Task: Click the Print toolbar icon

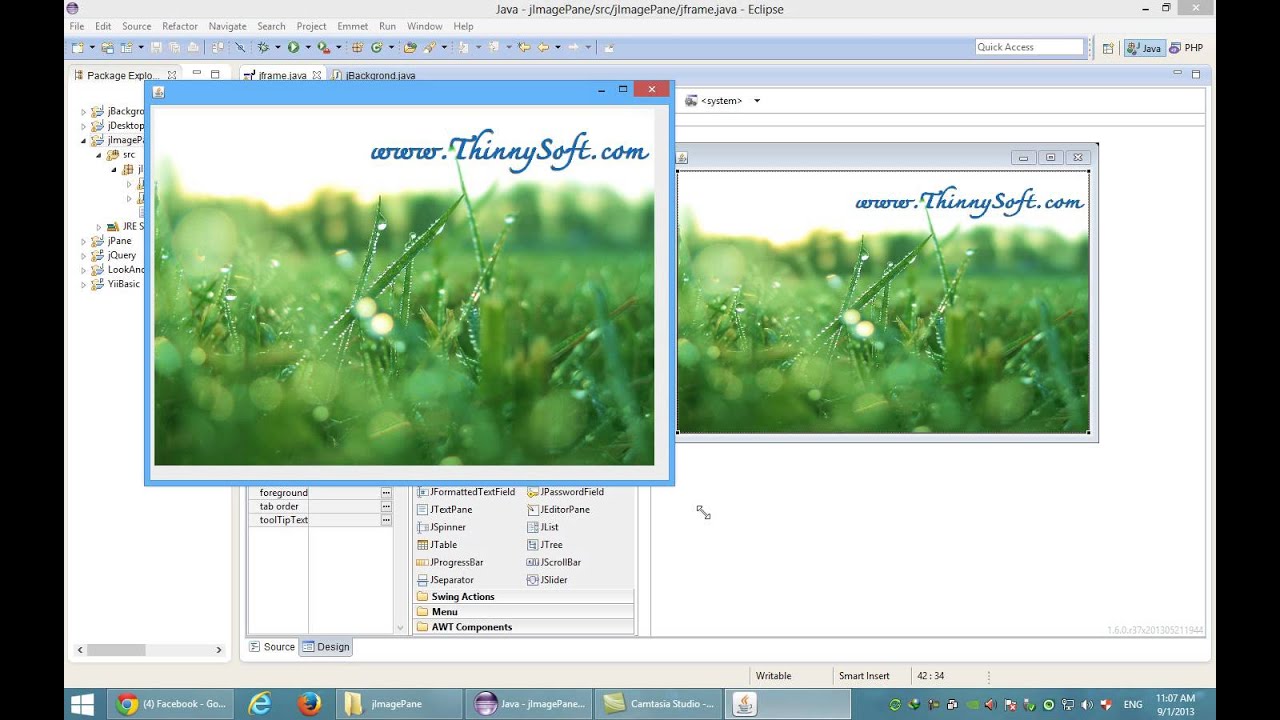Action: pyautogui.click(x=193, y=47)
